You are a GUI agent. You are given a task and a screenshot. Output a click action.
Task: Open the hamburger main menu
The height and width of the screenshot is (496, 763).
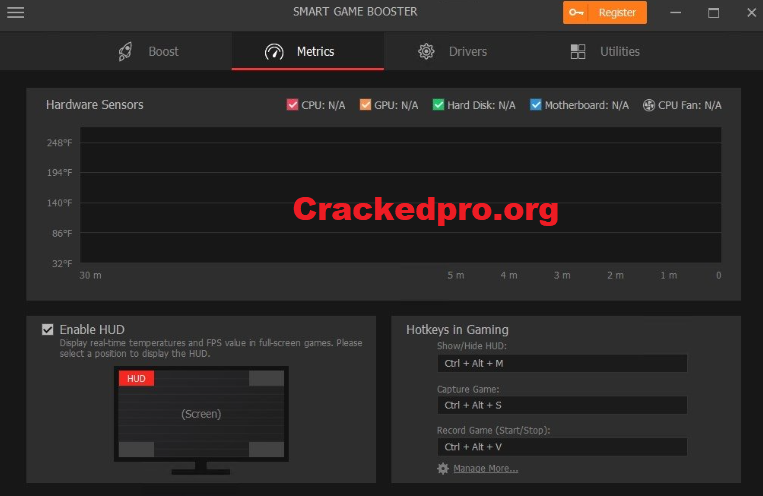(x=16, y=12)
